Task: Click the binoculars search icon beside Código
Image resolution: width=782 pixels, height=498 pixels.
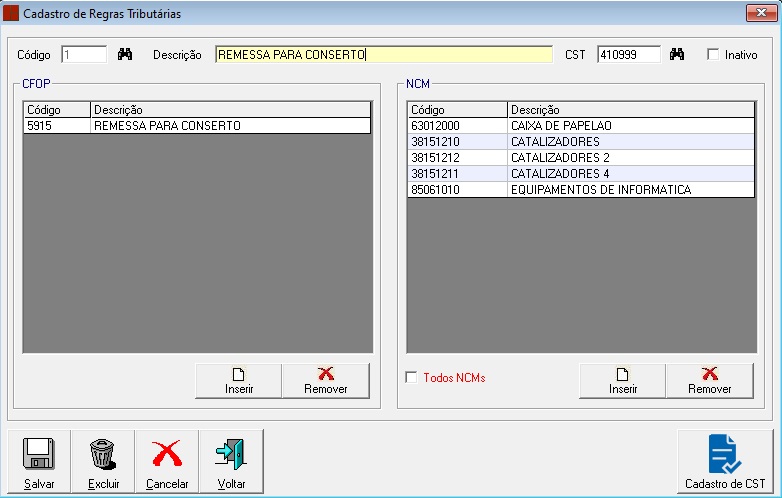Action: pos(125,55)
